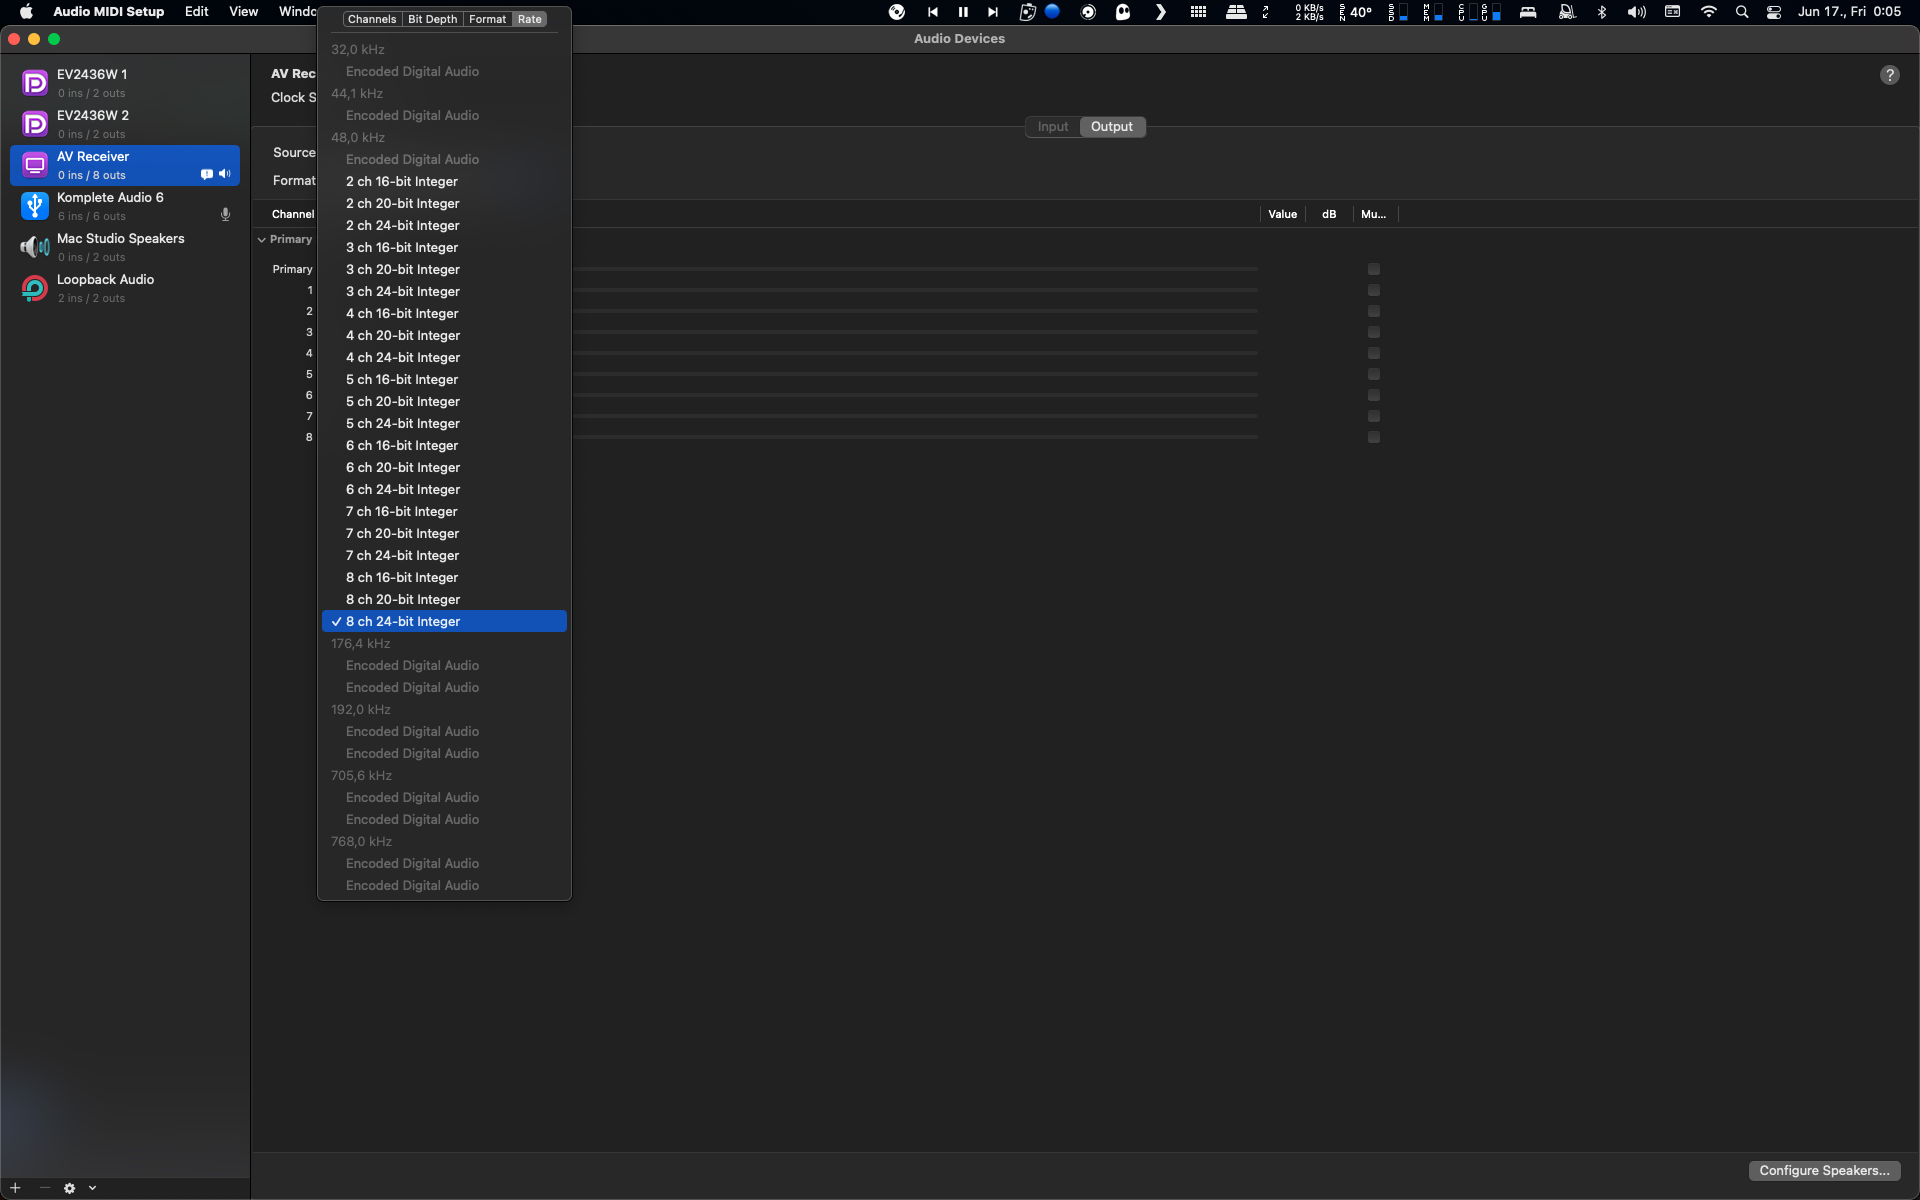Click the add device plus button

tap(15, 1188)
